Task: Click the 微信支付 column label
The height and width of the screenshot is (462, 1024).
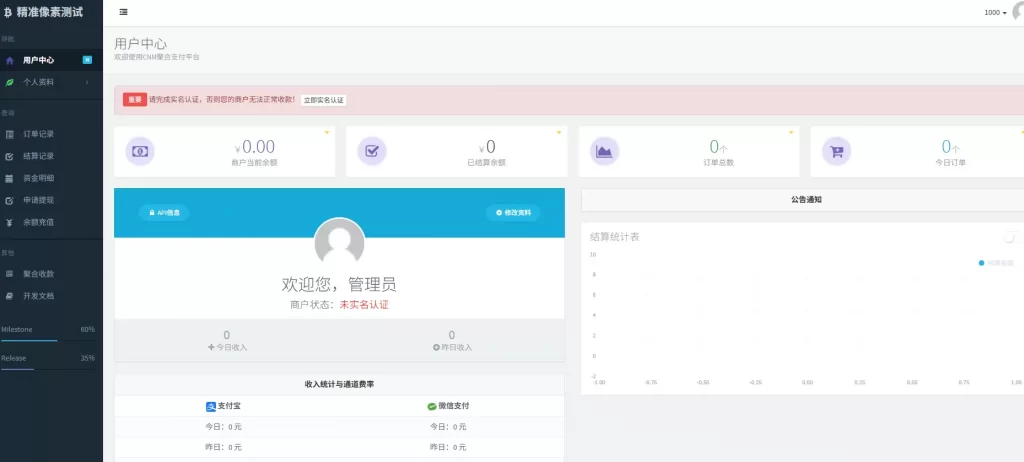Action: [x=454, y=406]
